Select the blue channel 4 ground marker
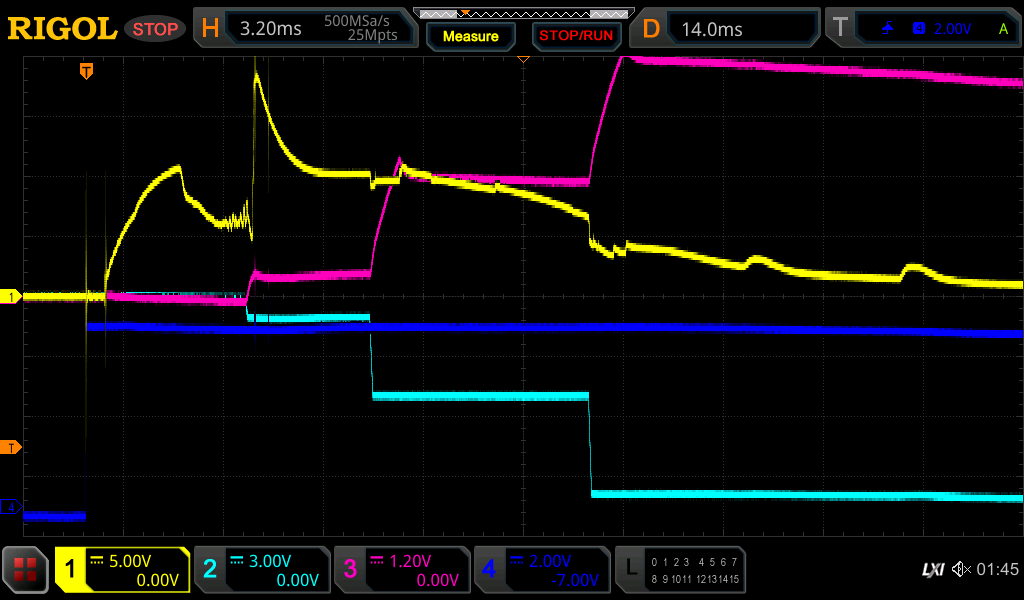 pos(12,507)
